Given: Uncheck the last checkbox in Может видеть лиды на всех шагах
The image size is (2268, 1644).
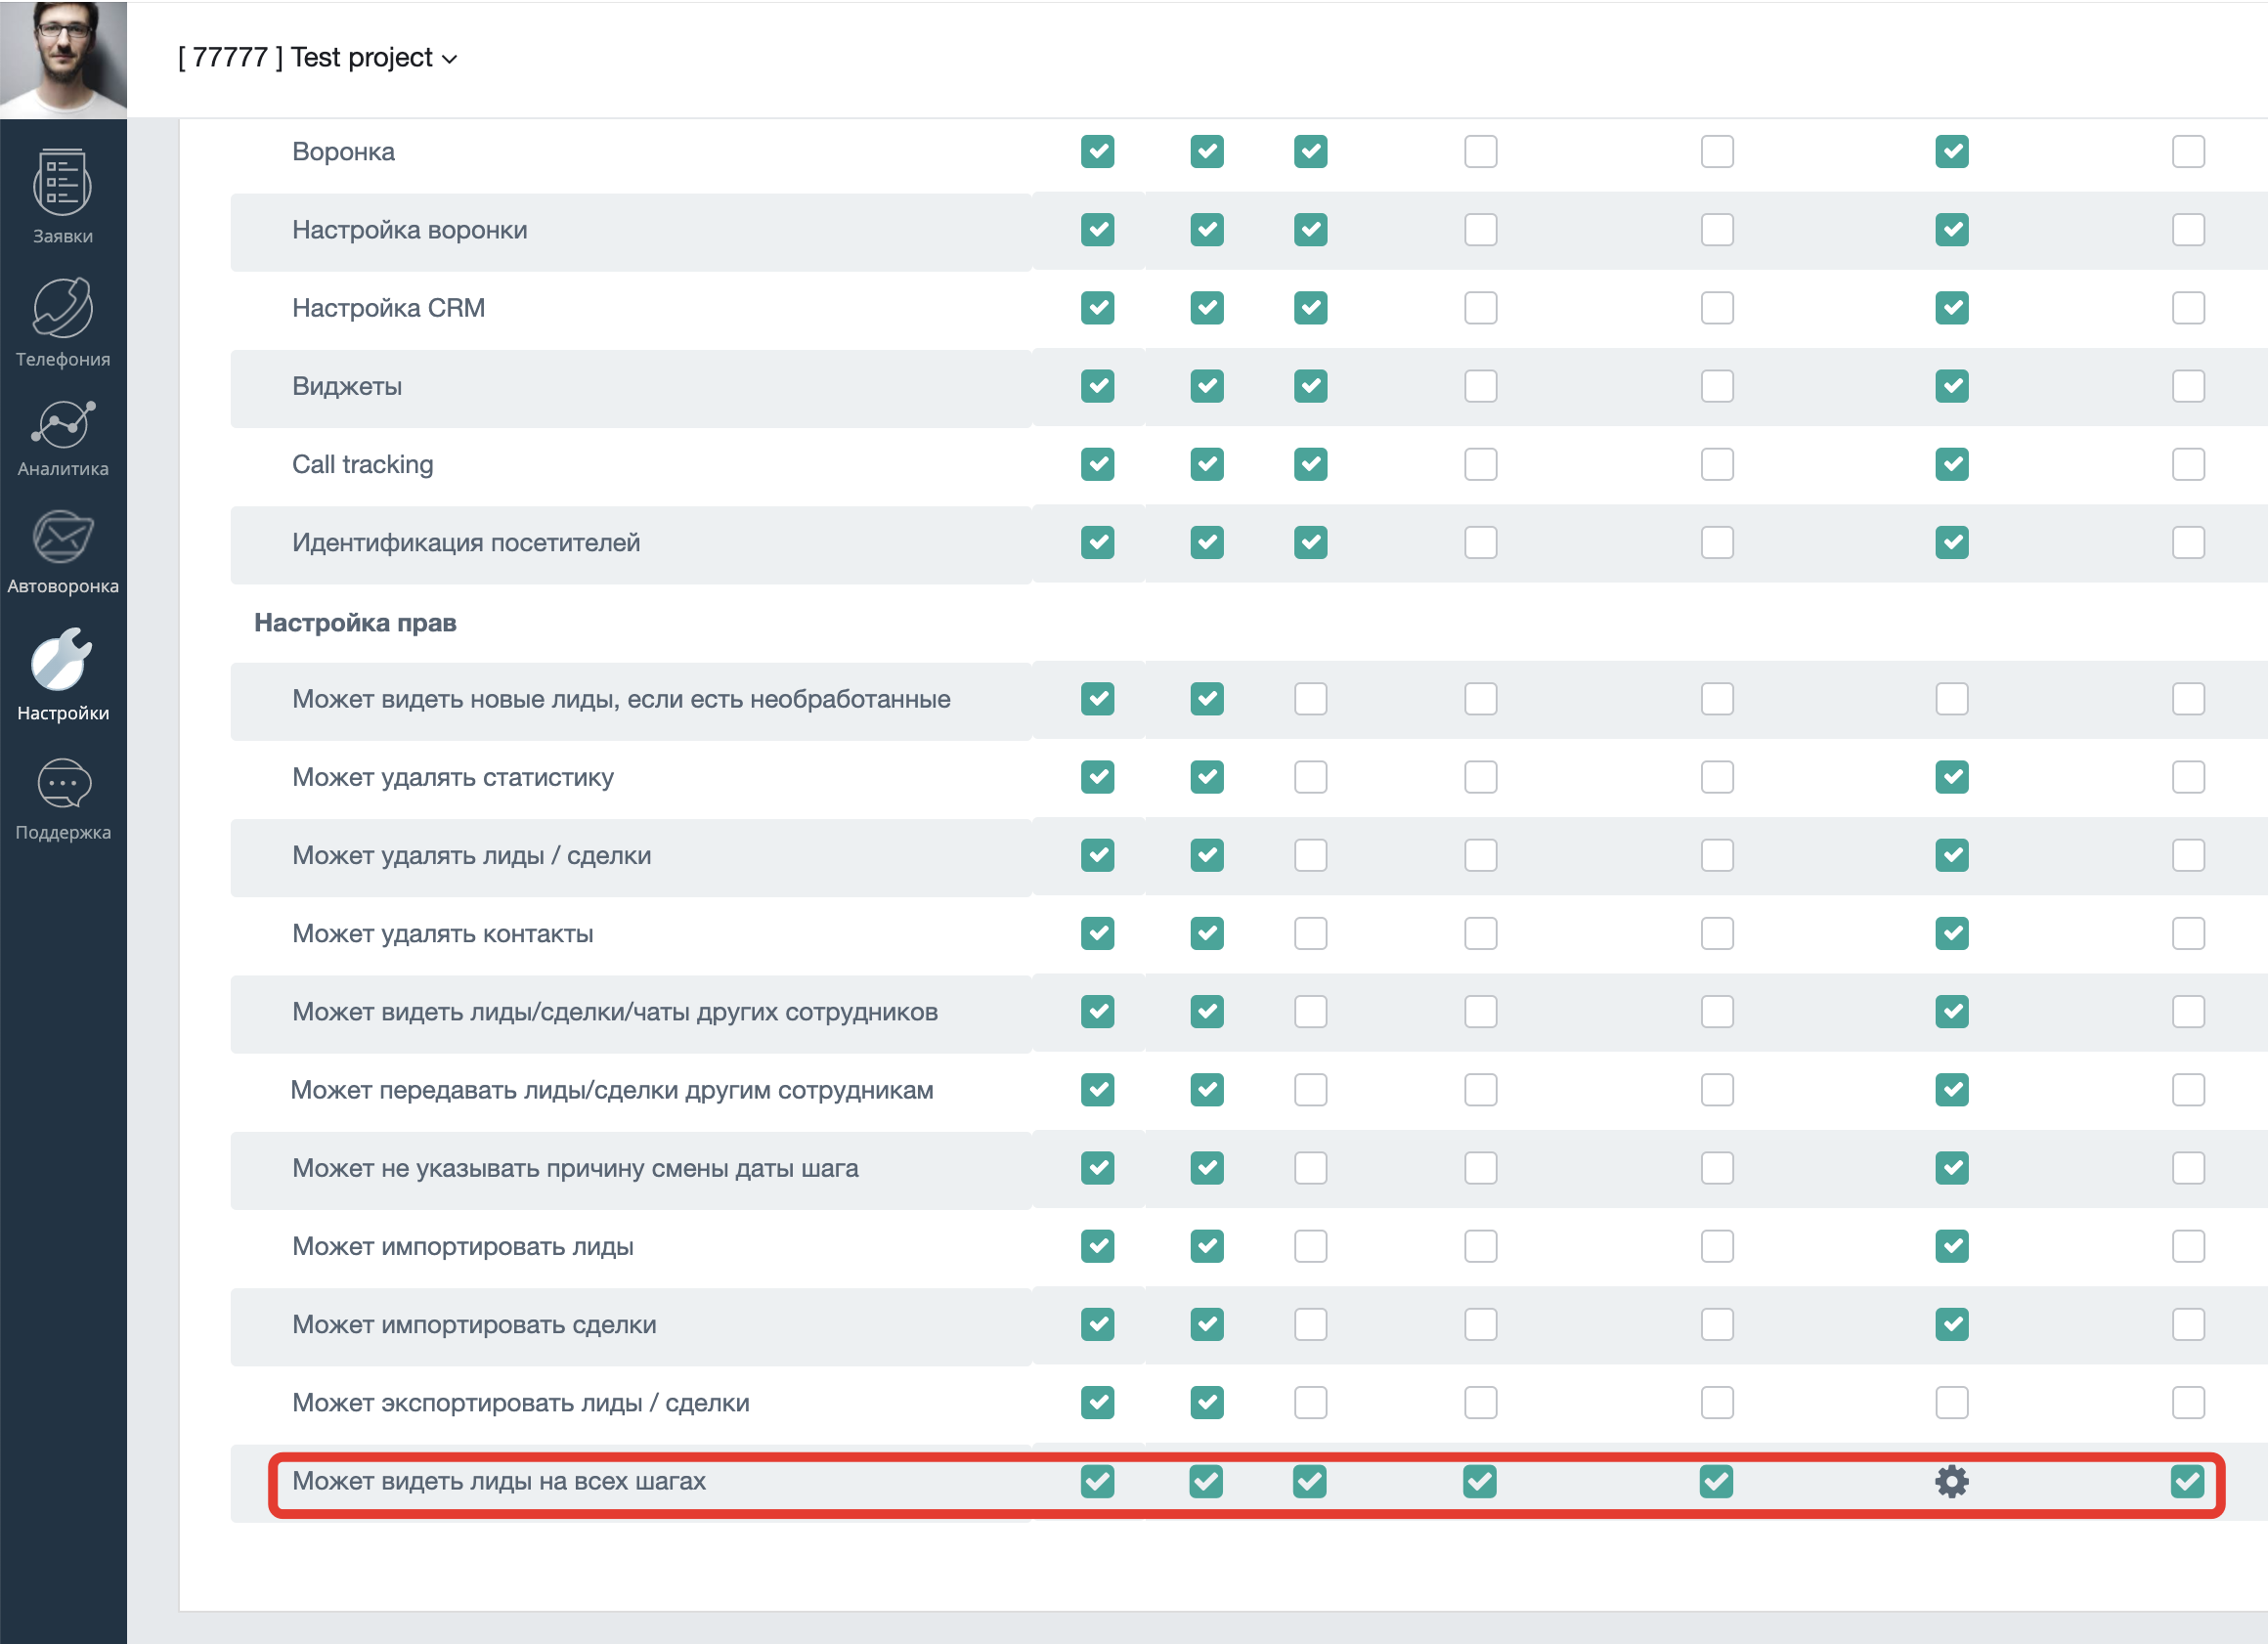Looking at the screenshot, I should click(2187, 1481).
